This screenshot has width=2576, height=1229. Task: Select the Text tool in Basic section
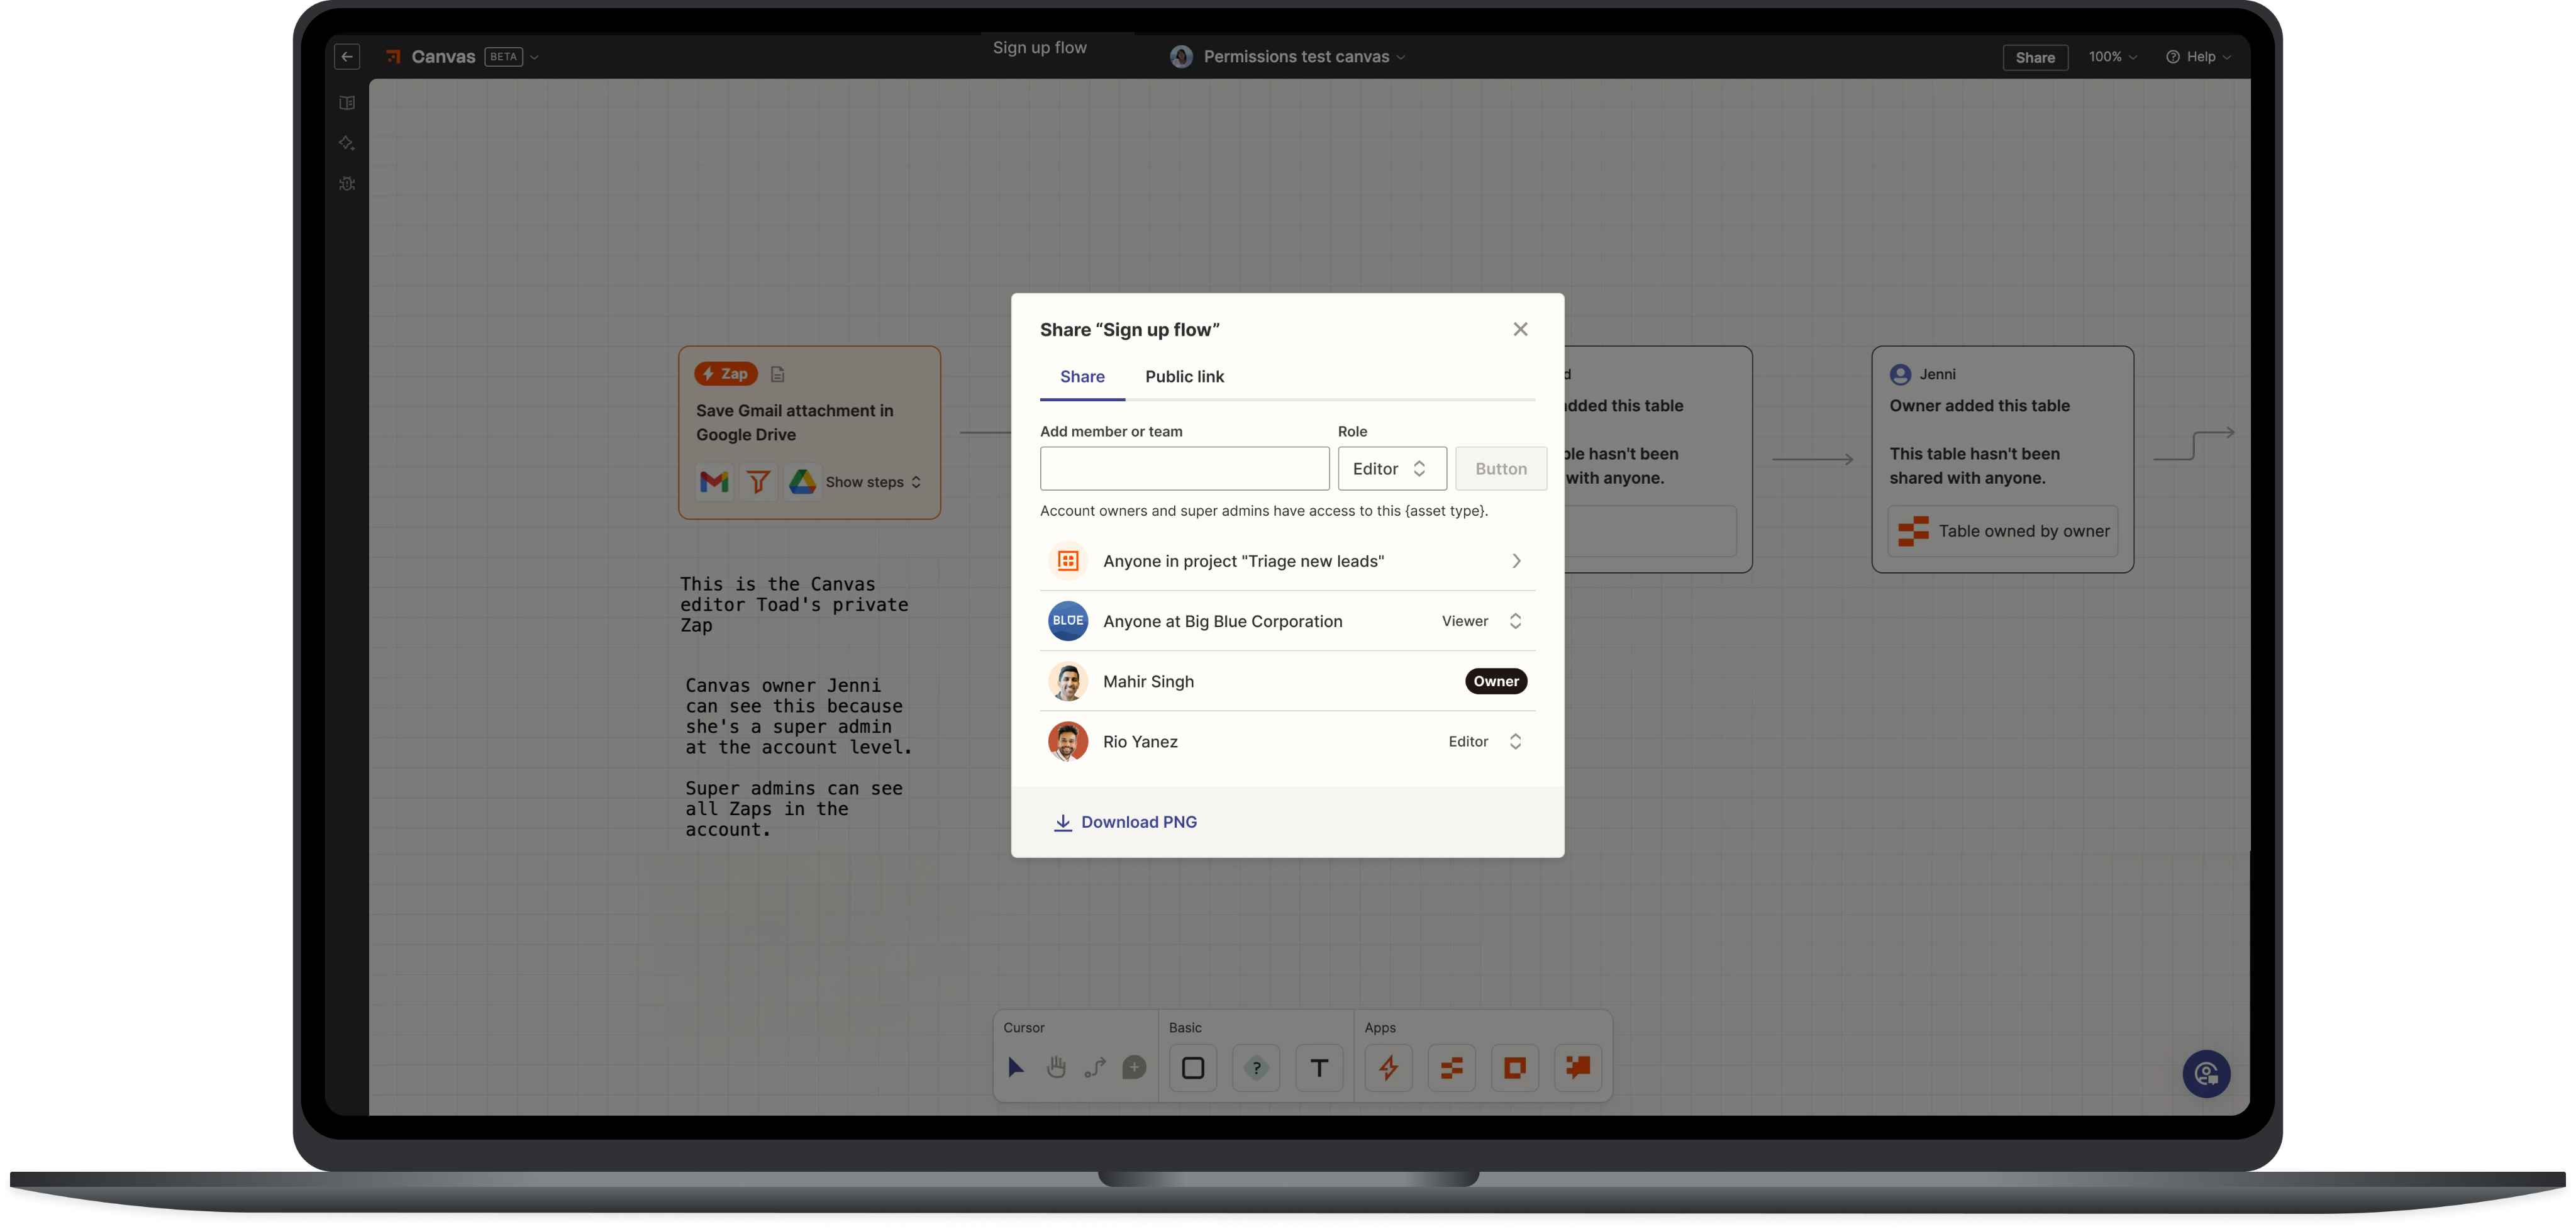1319,1067
